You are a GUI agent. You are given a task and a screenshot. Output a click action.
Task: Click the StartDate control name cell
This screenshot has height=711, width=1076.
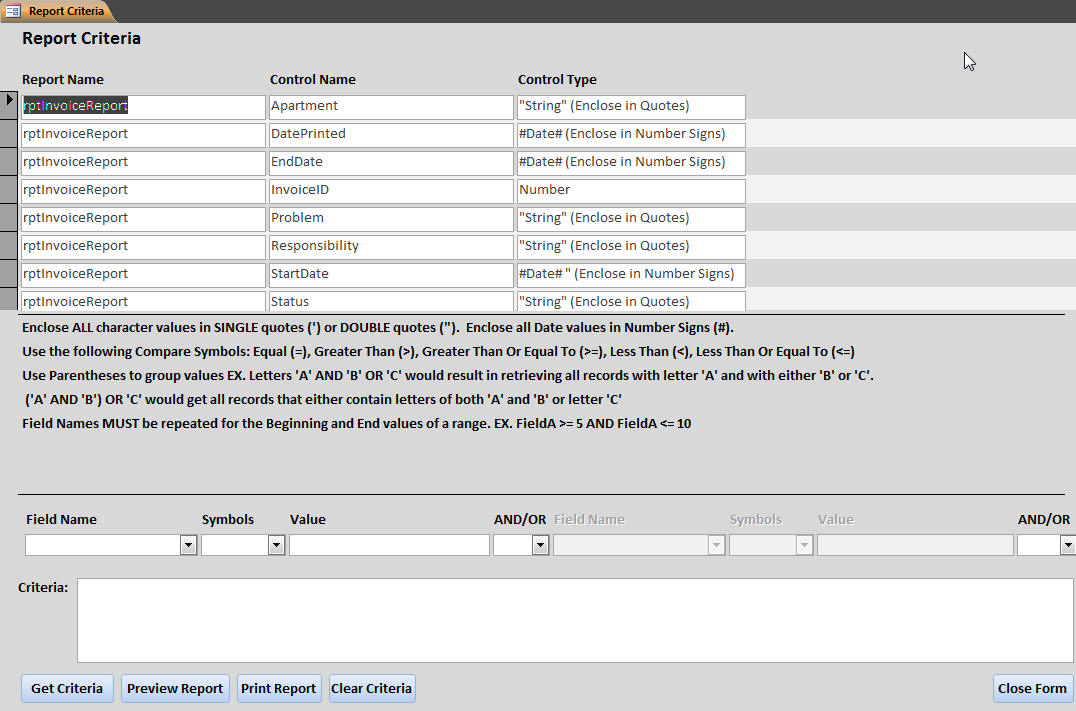391,275
